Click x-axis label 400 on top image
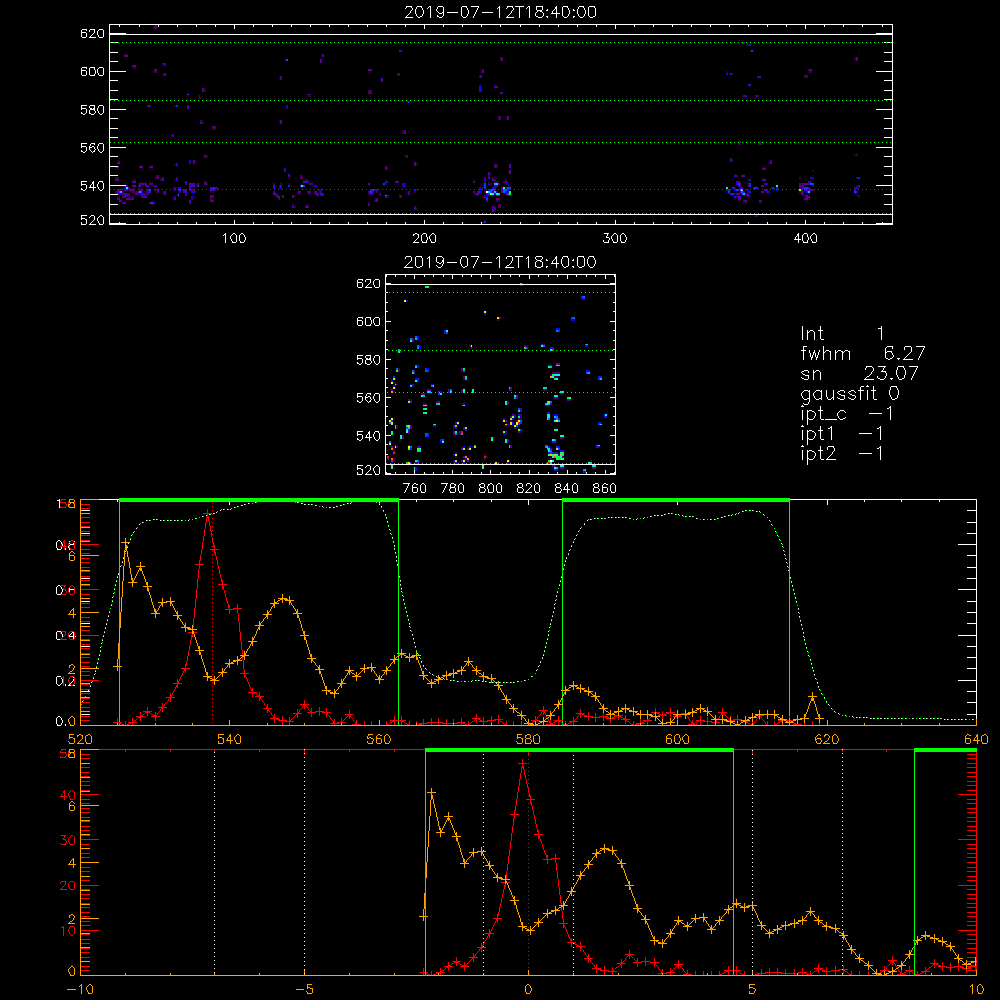 coord(805,239)
